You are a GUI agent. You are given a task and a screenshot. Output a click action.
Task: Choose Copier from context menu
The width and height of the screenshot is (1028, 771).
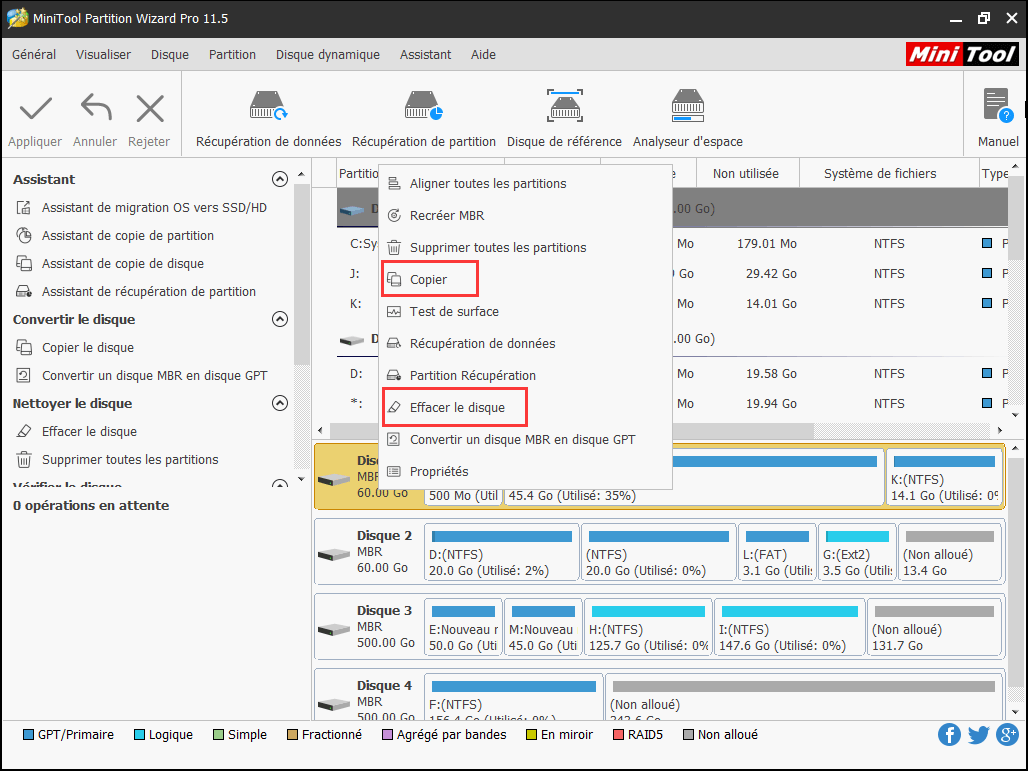(526, 280)
